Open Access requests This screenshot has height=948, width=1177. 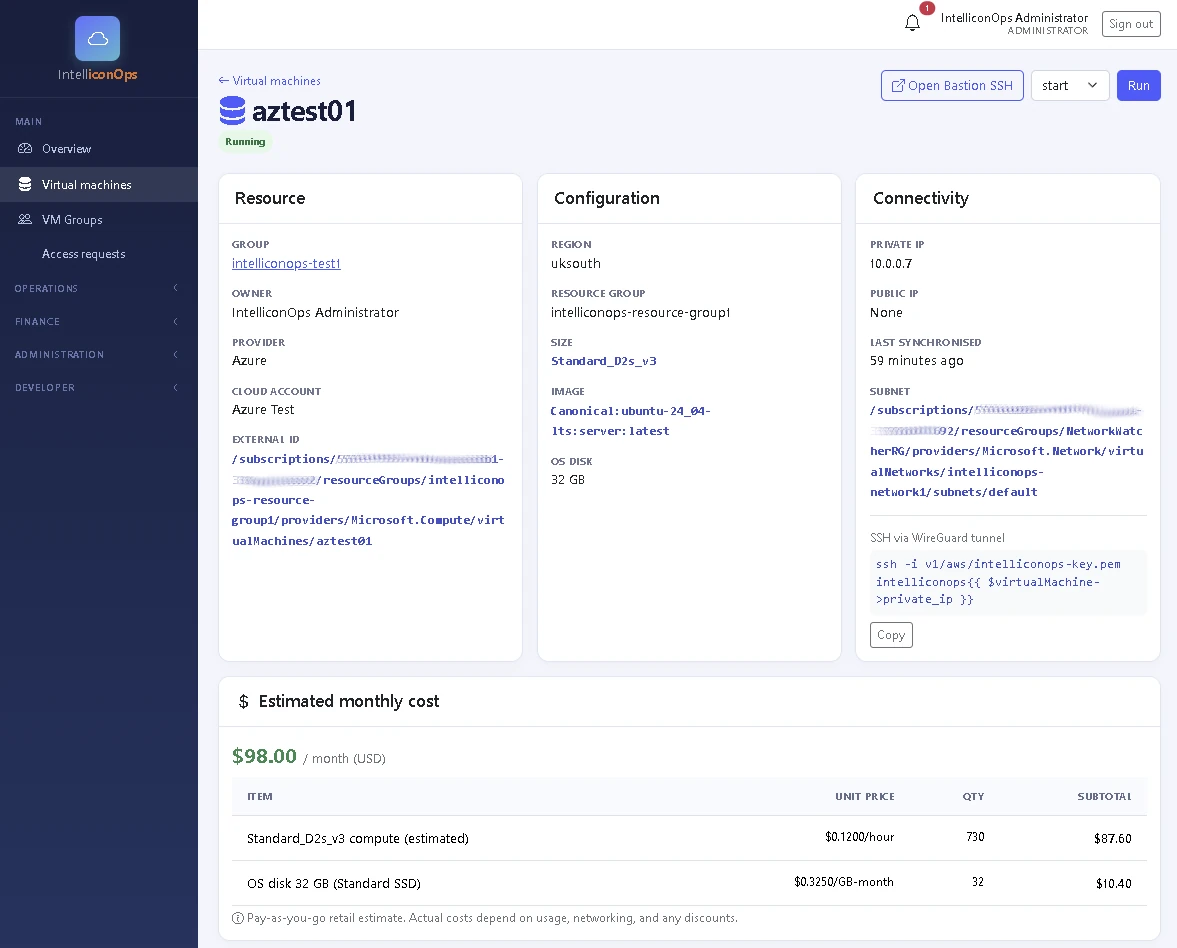point(99,254)
